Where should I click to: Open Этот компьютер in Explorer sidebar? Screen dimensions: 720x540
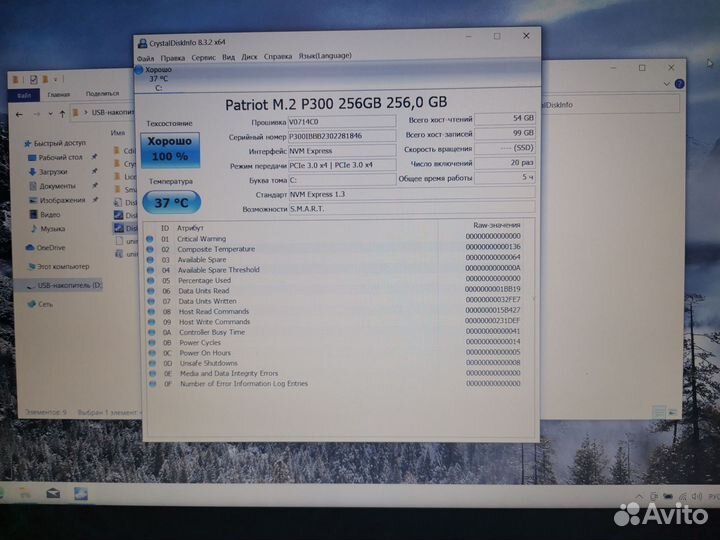pyautogui.click(x=58, y=266)
